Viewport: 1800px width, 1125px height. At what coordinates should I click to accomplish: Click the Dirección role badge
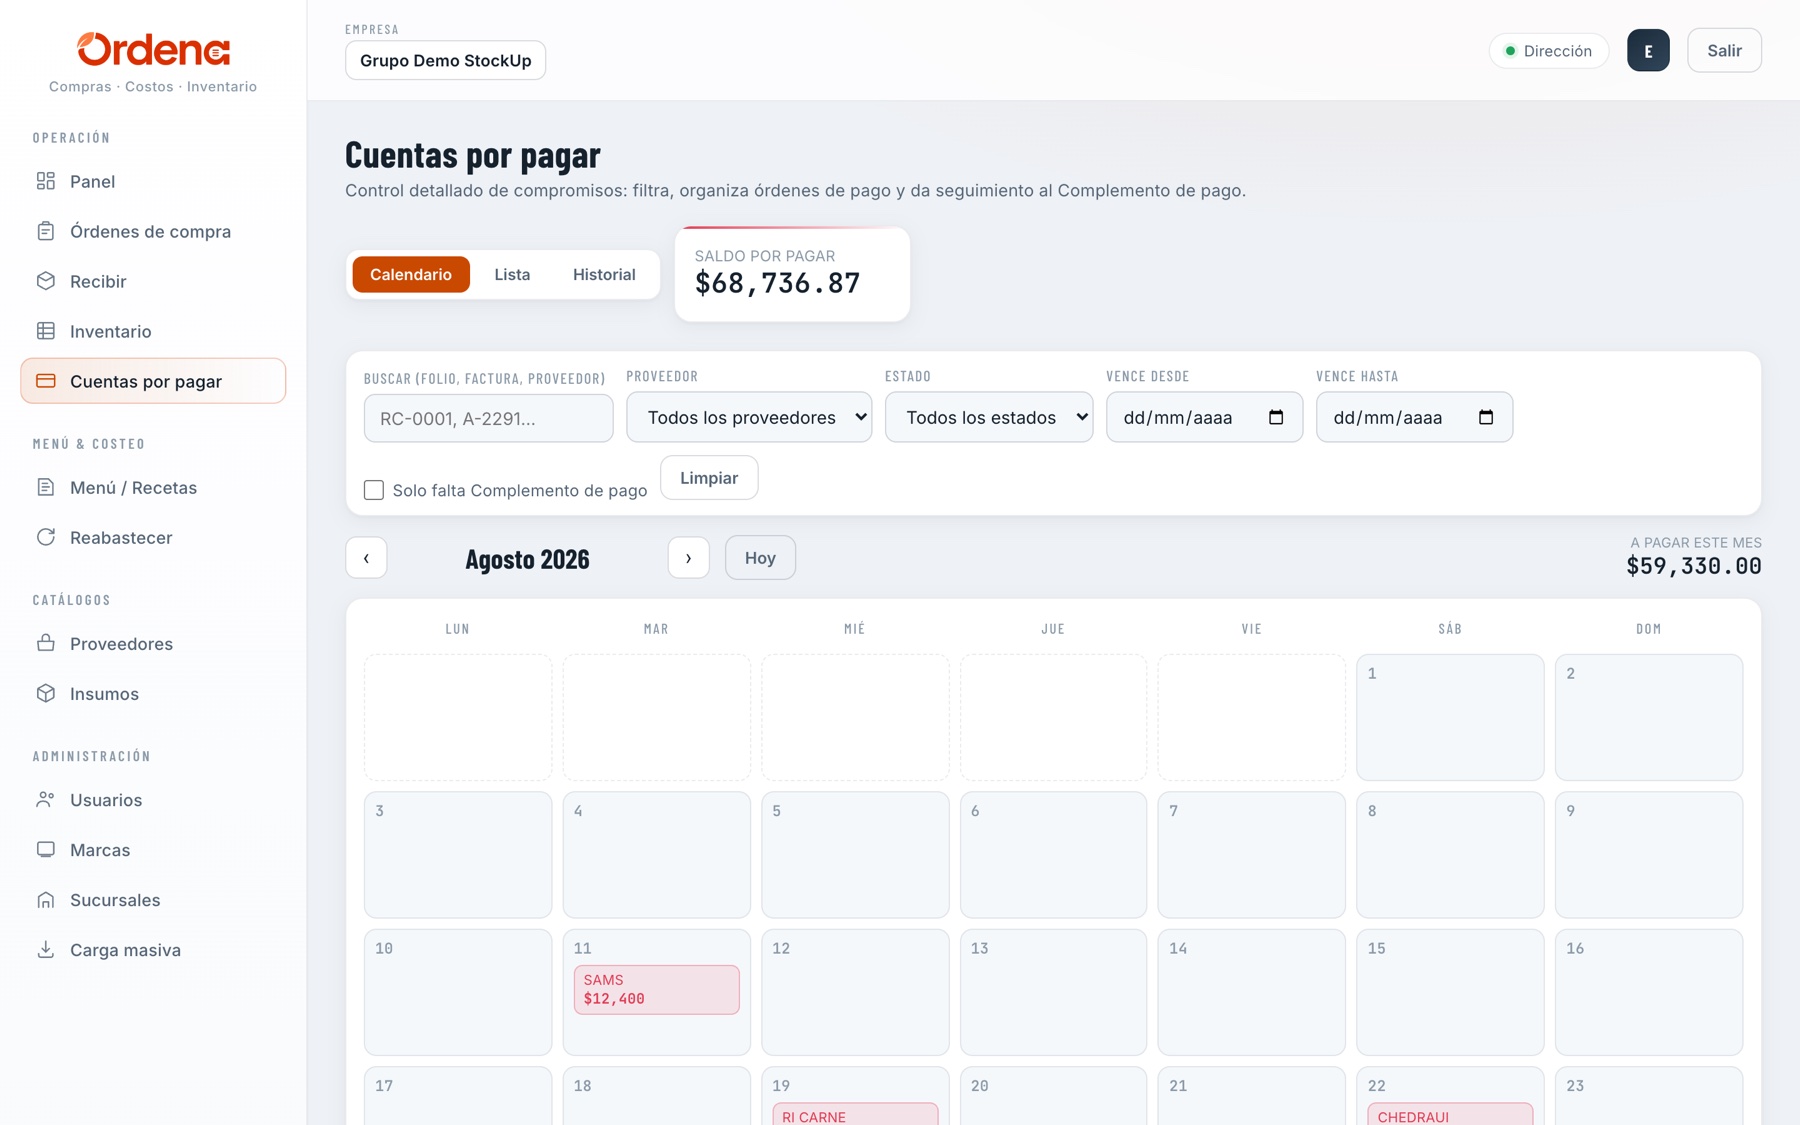1548,51
